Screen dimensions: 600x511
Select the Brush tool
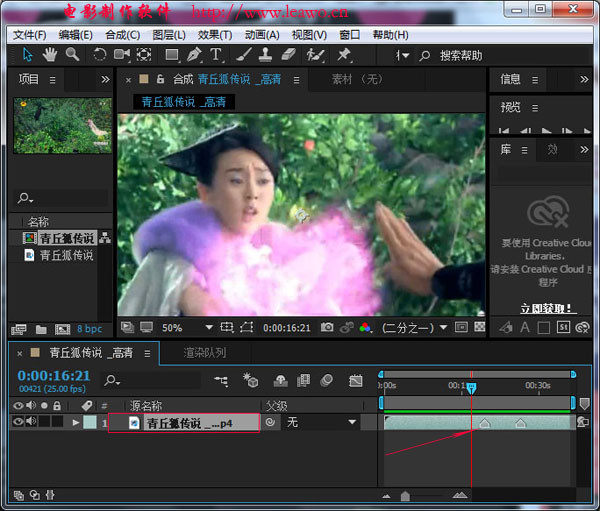click(243, 55)
